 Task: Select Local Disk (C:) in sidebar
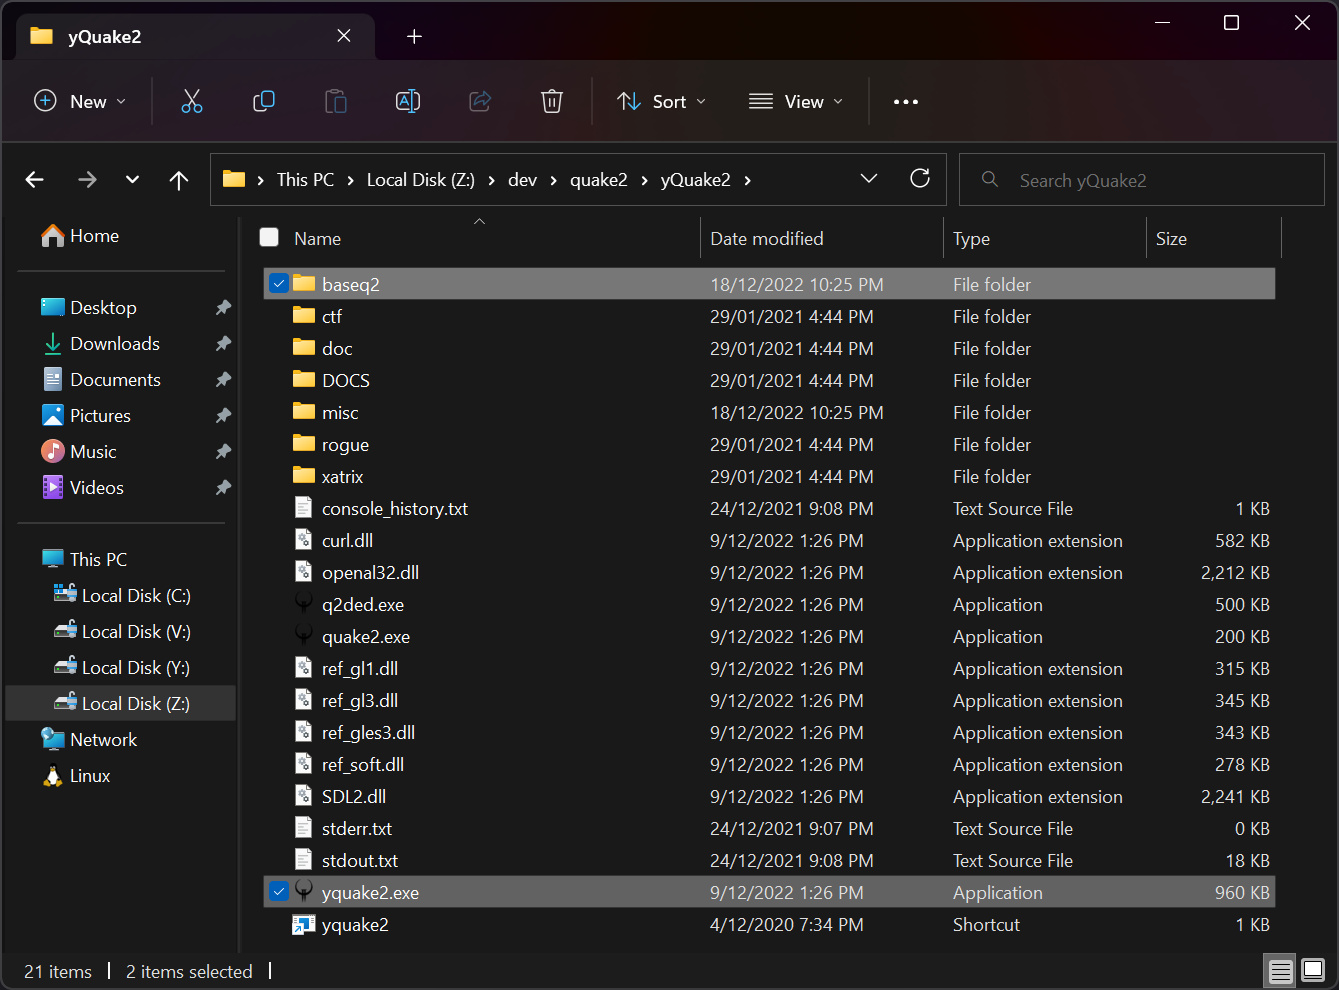coord(122,596)
